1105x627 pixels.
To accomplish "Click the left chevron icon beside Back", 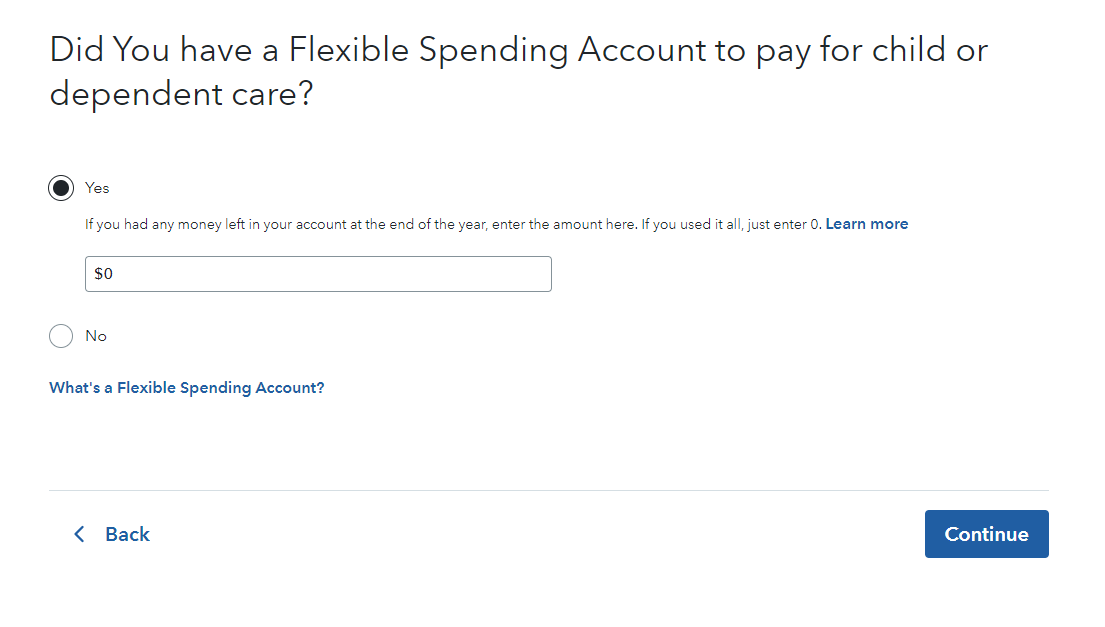I will tap(79, 534).
